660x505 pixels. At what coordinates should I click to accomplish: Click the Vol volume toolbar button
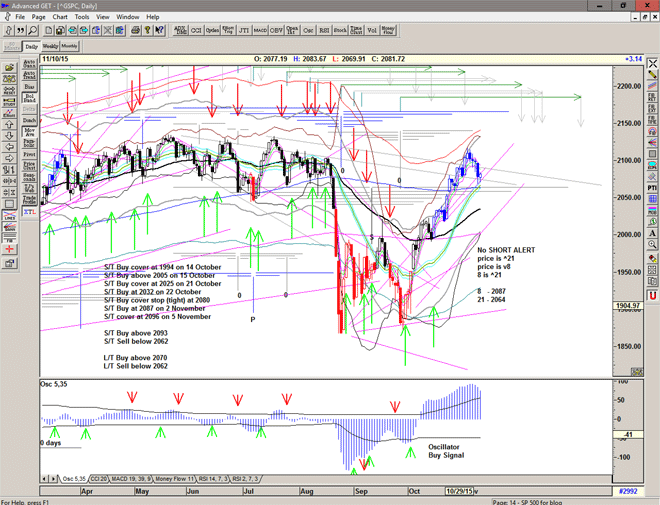[x=371, y=31]
